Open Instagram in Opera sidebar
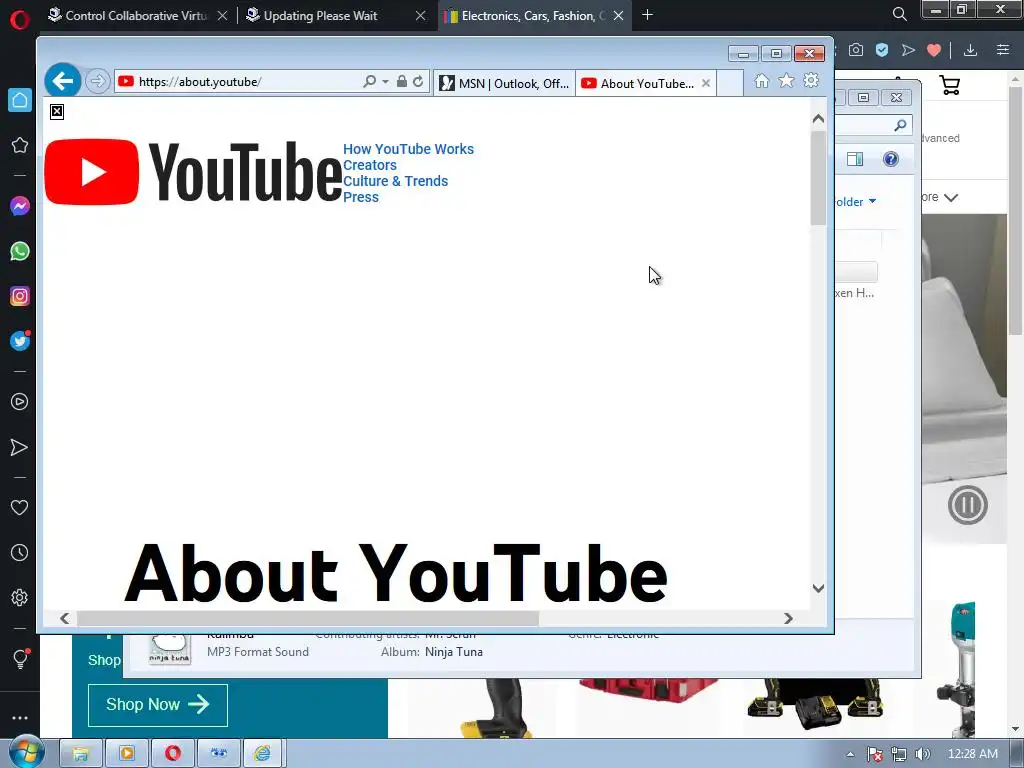Viewport: 1024px width, 768px height. pos(20,296)
